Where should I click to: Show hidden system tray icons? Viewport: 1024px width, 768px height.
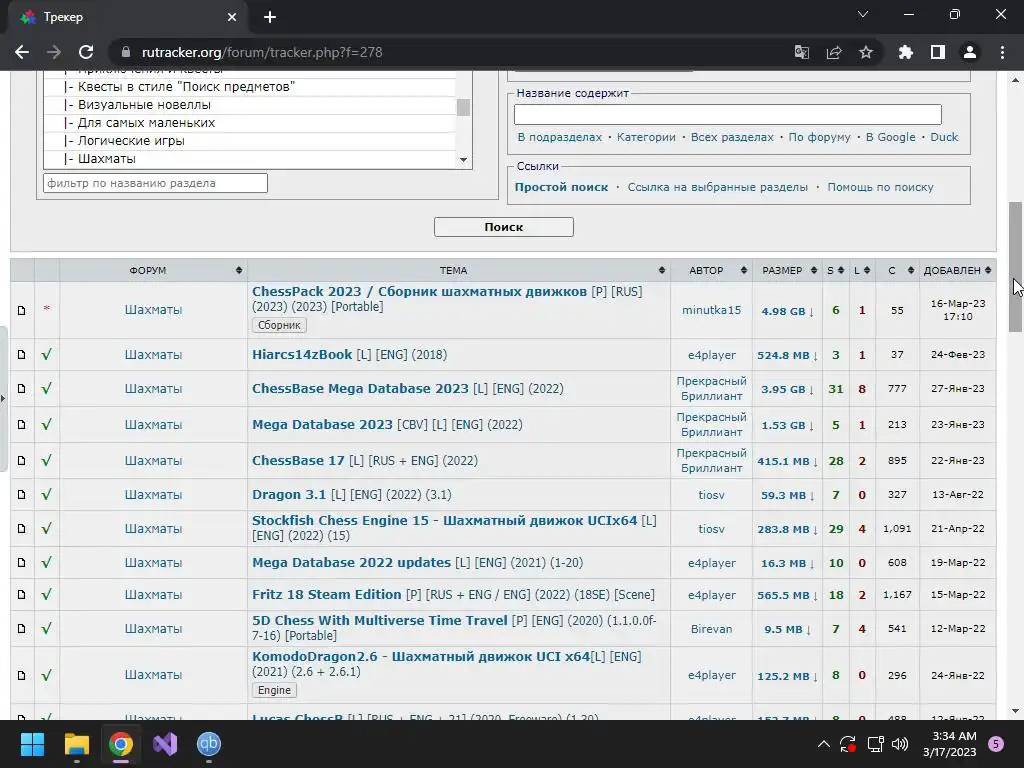pos(824,744)
